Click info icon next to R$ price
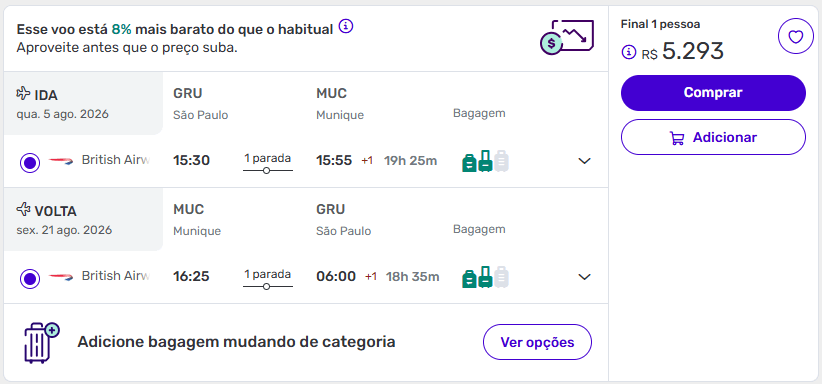Image resolution: width=822 pixels, height=384 pixels. [628, 52]
